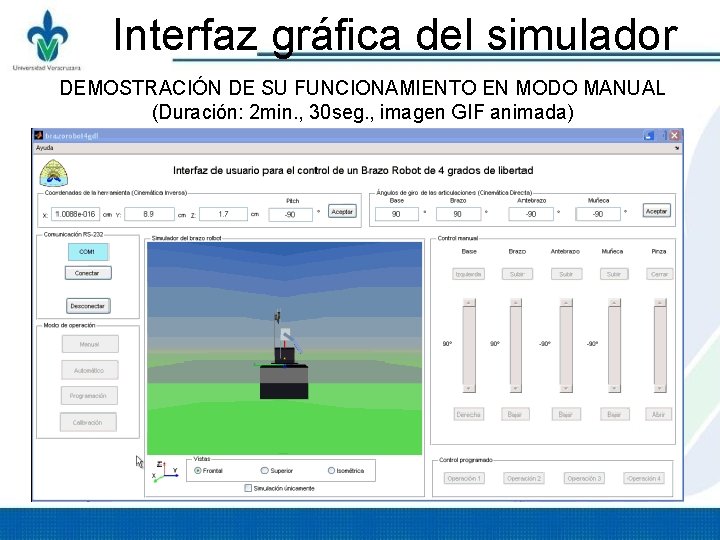
Task: Click the Operación 4 button
Action: tap(644, 478)
